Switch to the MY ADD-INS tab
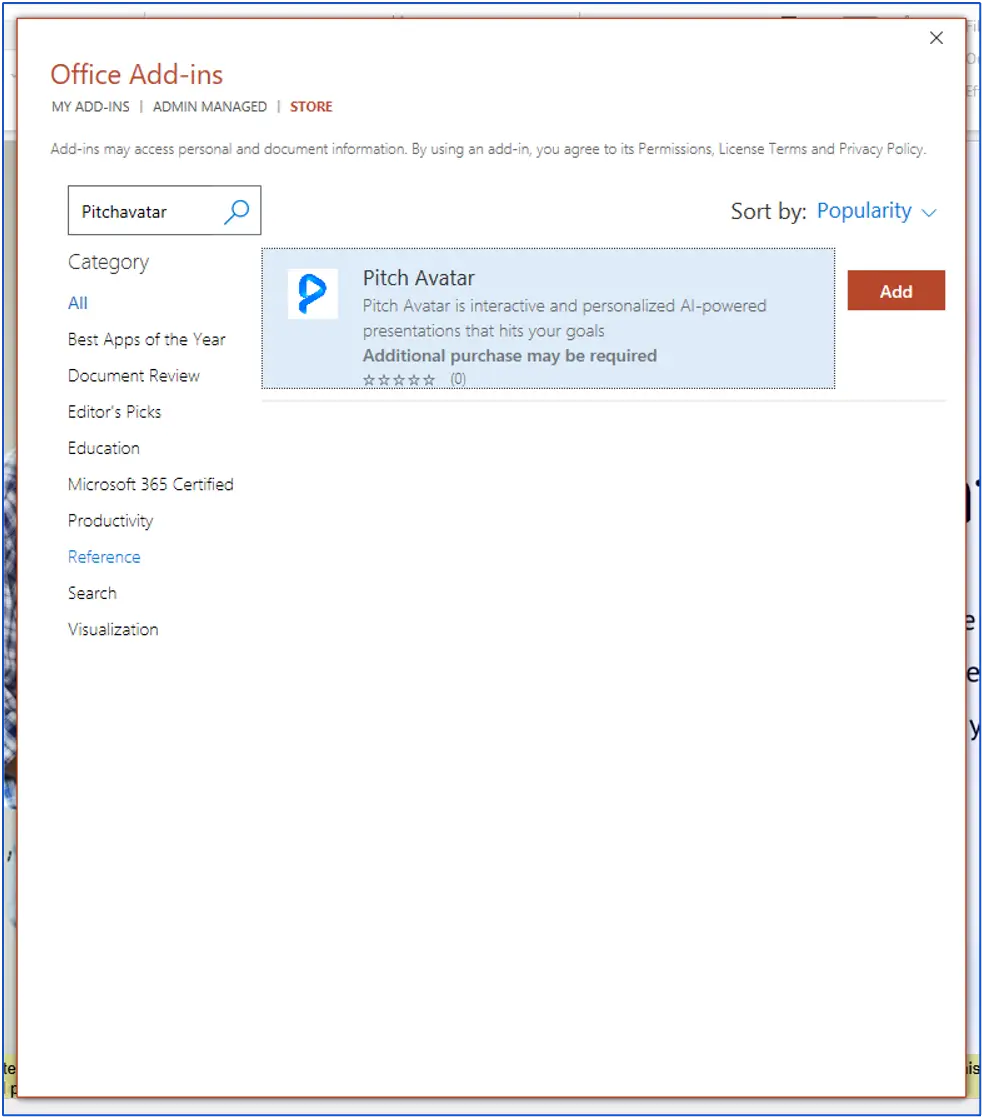This screenshot has height=1118, width=983. (x=91, y=107)
